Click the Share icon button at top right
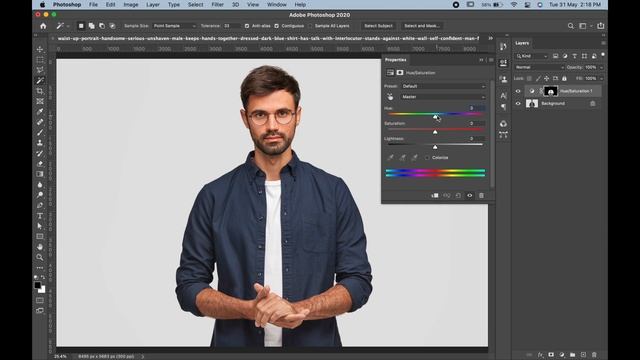The height and width of the screenshot is (360, 640). tap(601, 26)
